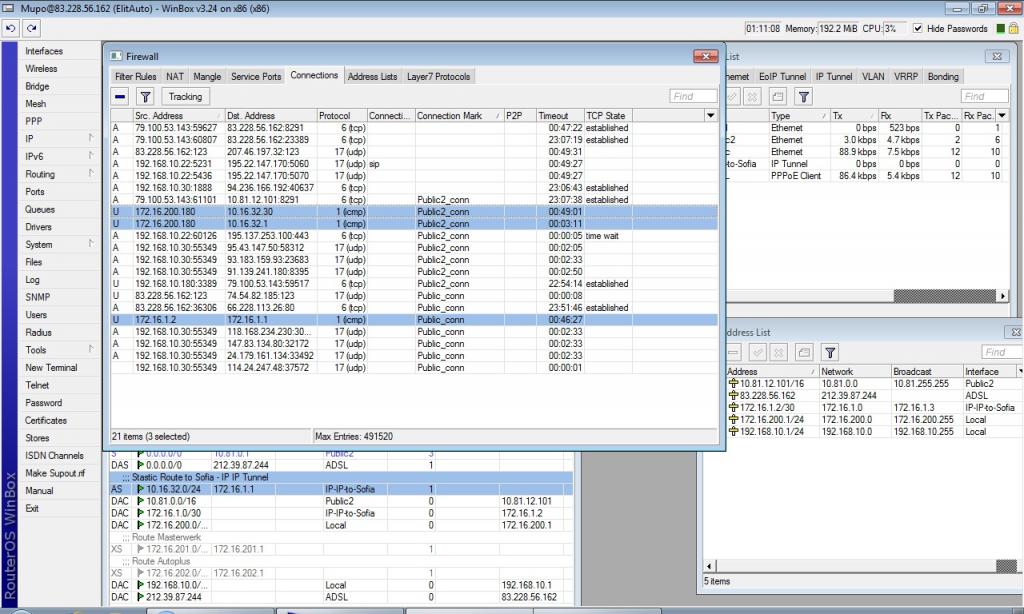The height and width of the screenshot is (614, 1024).
Task: Click the Redo arrow in the main toolbar
Action: (x=28, y=28)
